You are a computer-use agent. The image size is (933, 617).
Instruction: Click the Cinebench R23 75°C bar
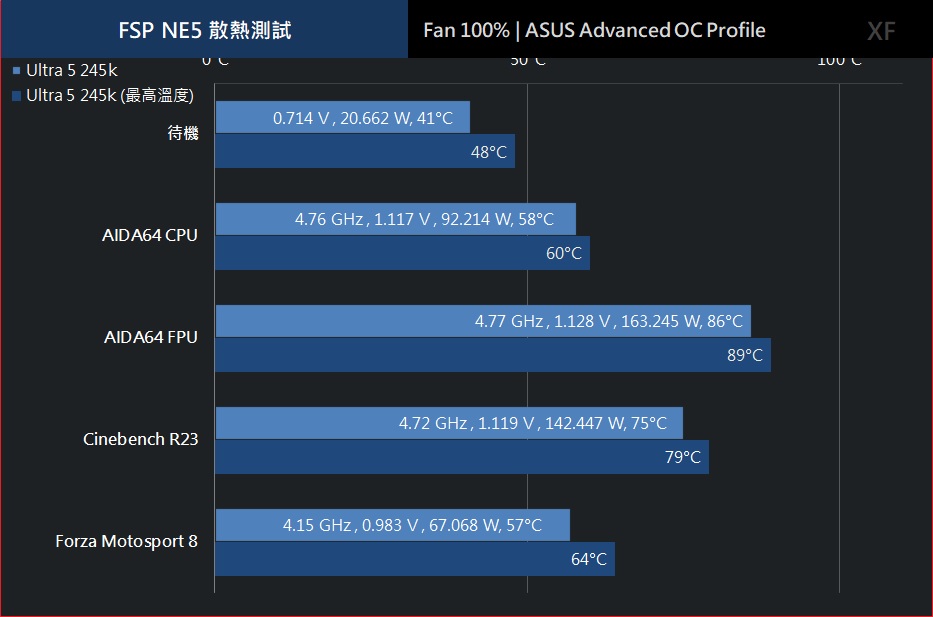449,423
